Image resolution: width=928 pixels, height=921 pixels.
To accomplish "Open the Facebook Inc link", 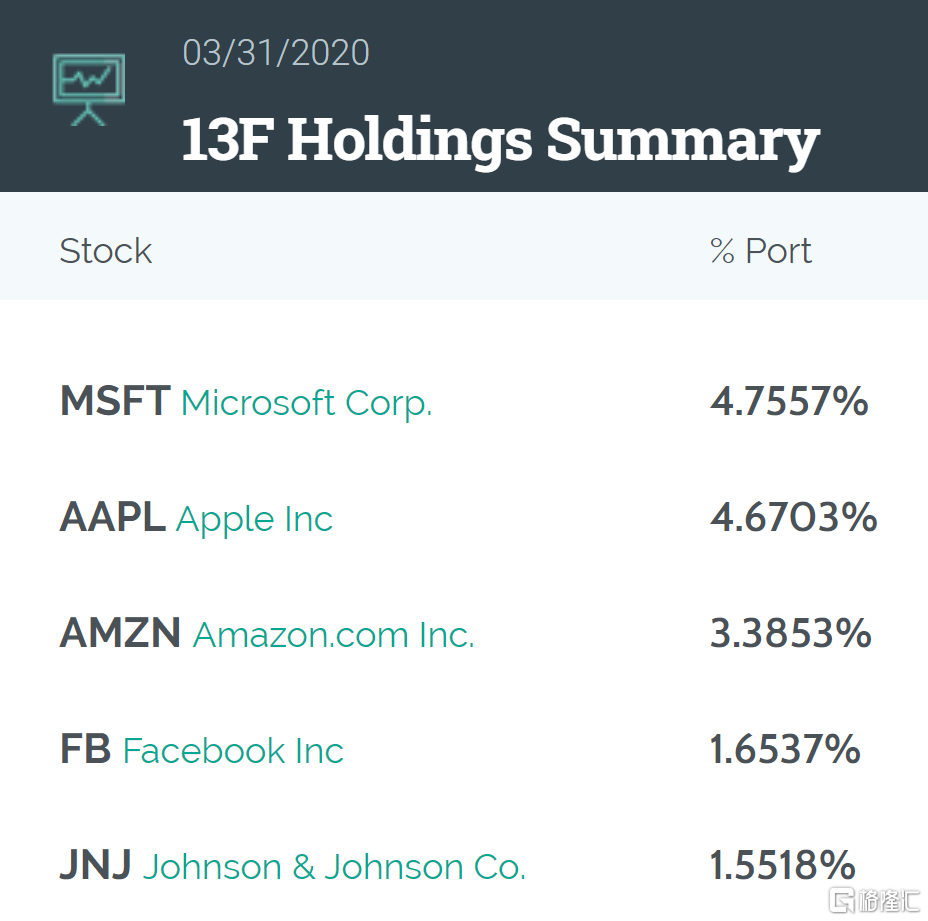I will tap(233, 751).
